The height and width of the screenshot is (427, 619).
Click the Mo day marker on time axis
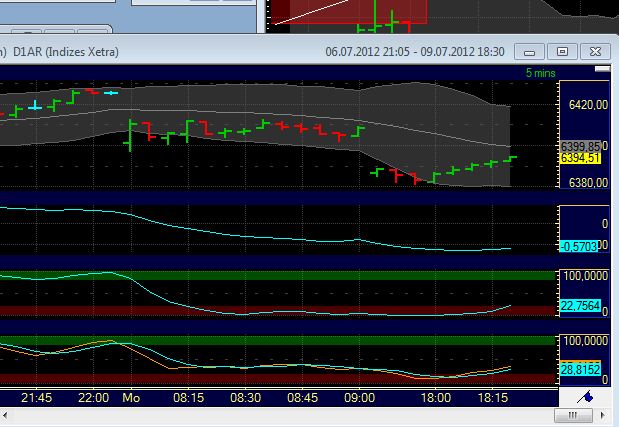pyautogui.click(x=131, y=397)
